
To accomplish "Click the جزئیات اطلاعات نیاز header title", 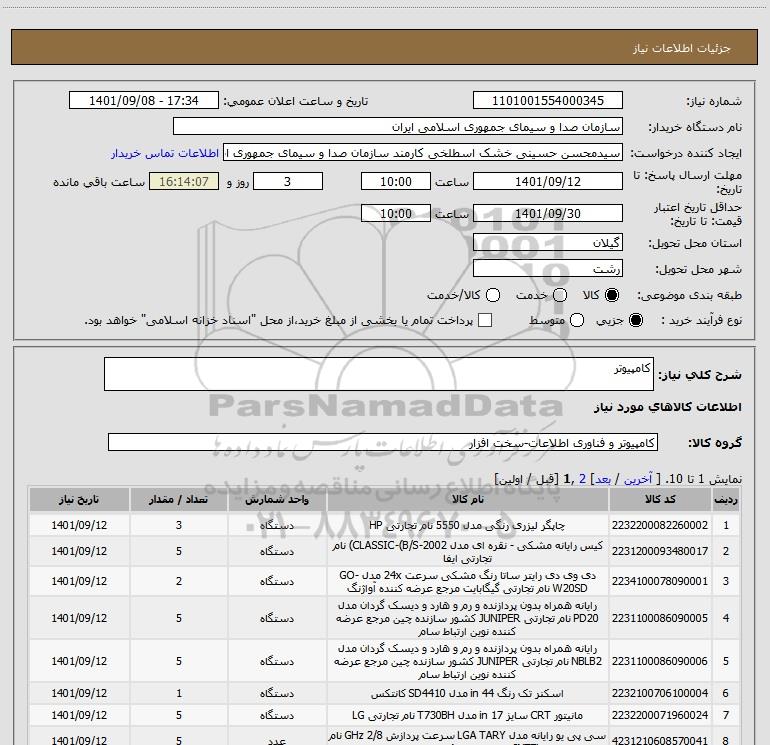I will tap(682, 48).
